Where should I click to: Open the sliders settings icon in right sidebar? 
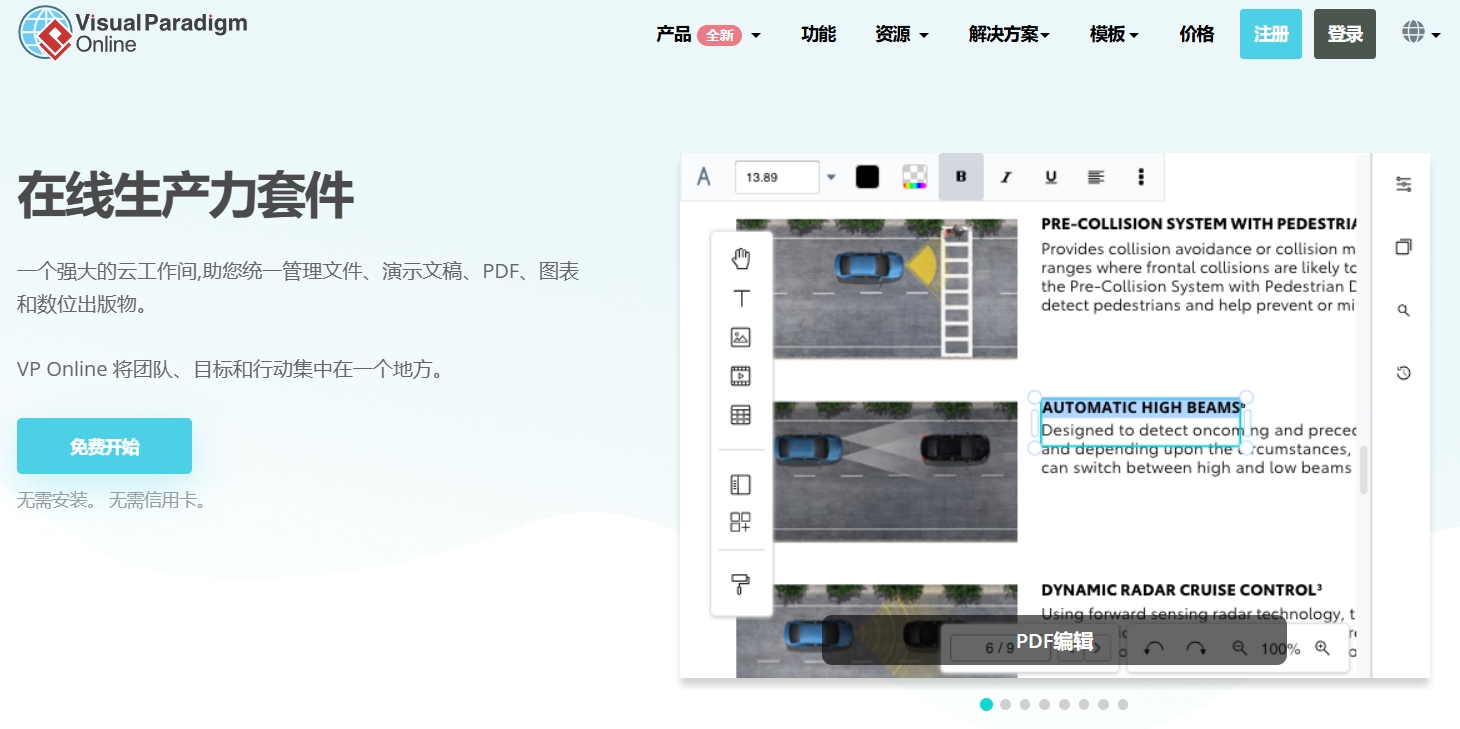[1404, 184]
